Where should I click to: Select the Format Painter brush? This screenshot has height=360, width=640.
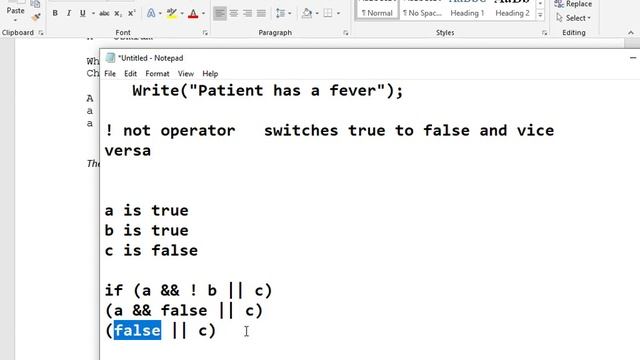pos(36,17)
